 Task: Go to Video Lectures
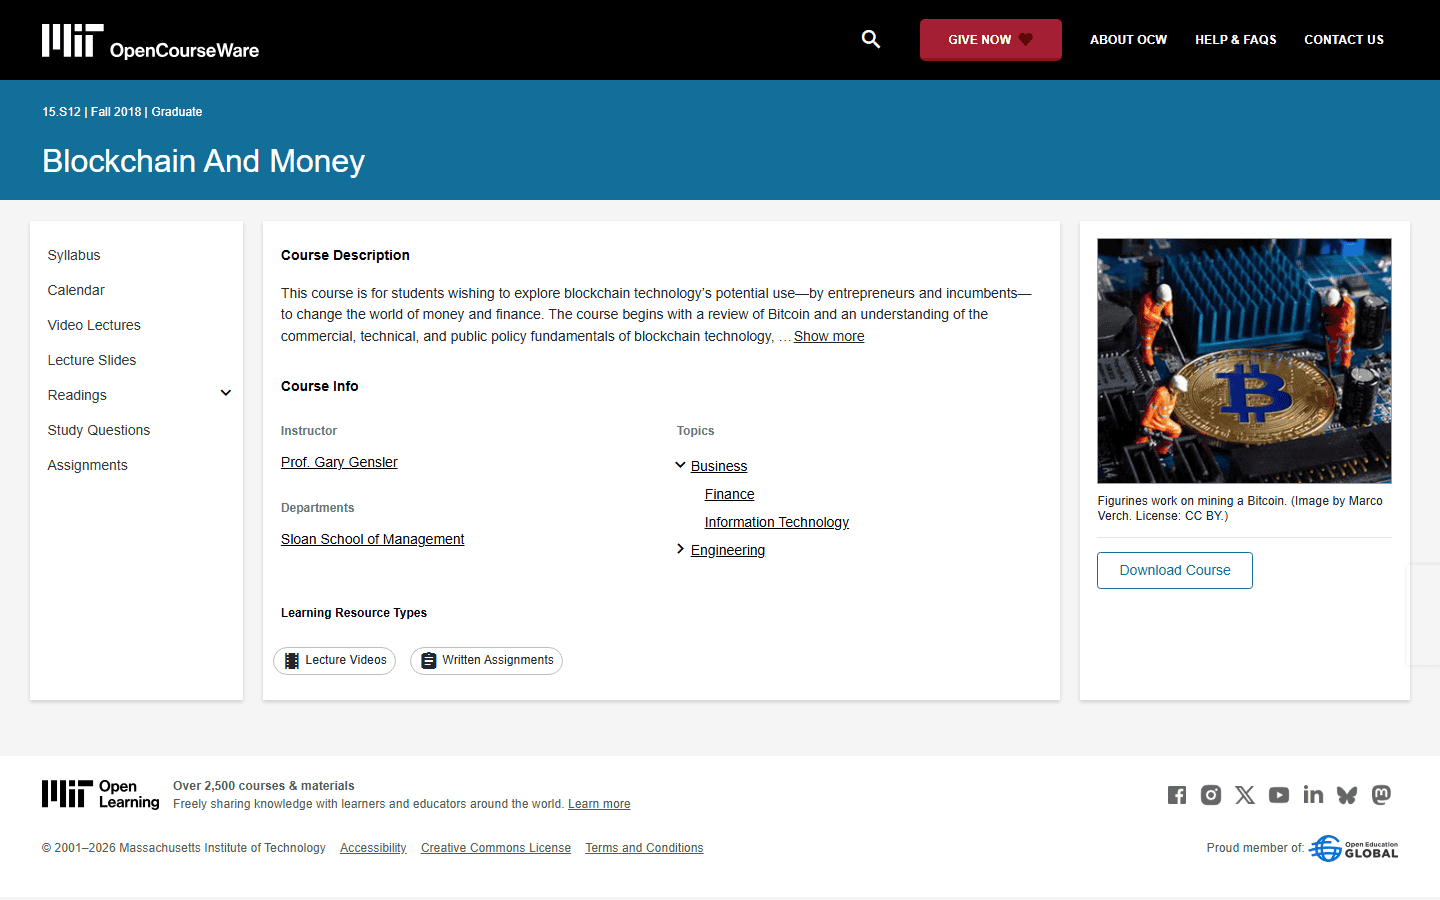click(x=94, y=325)
